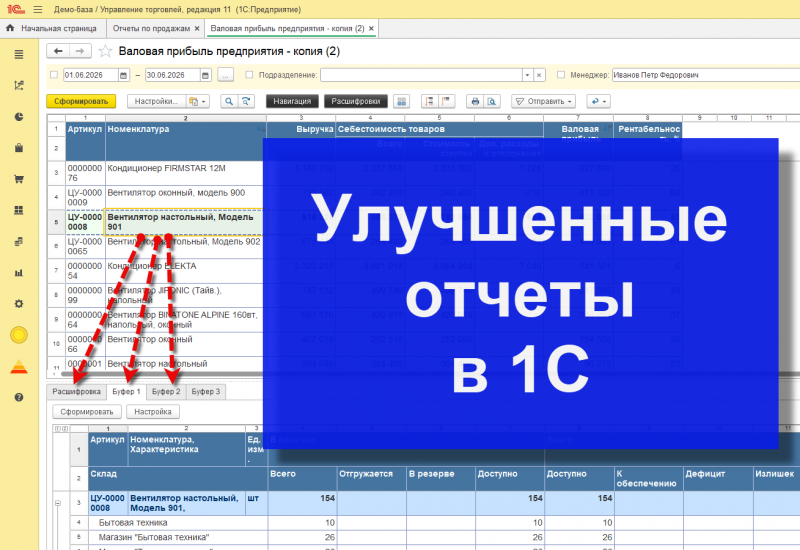Screen dimensions: 800x550
Task: Click the Расшифровки button
Action: pos(356,101)
